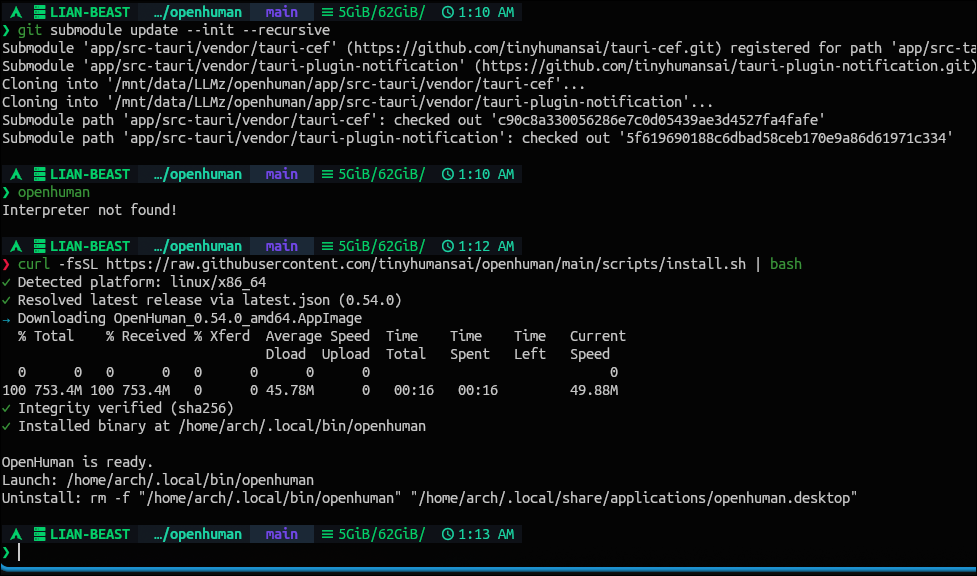Image resolution: width=977 pixels, height=576 pixels.
Task: Click the memory bars icon in 1:13 AM prompt
Action: (328, 534)
